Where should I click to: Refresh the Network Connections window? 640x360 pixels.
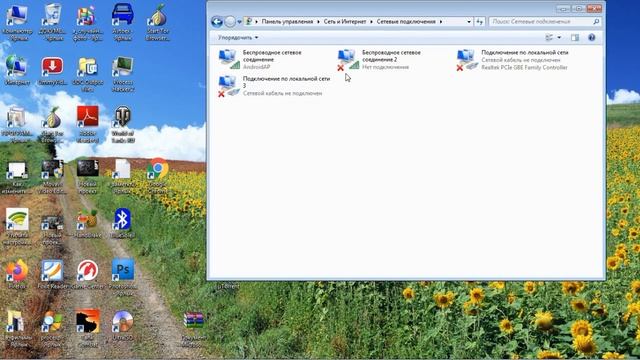pyautogui.click(x=480, y=22)
